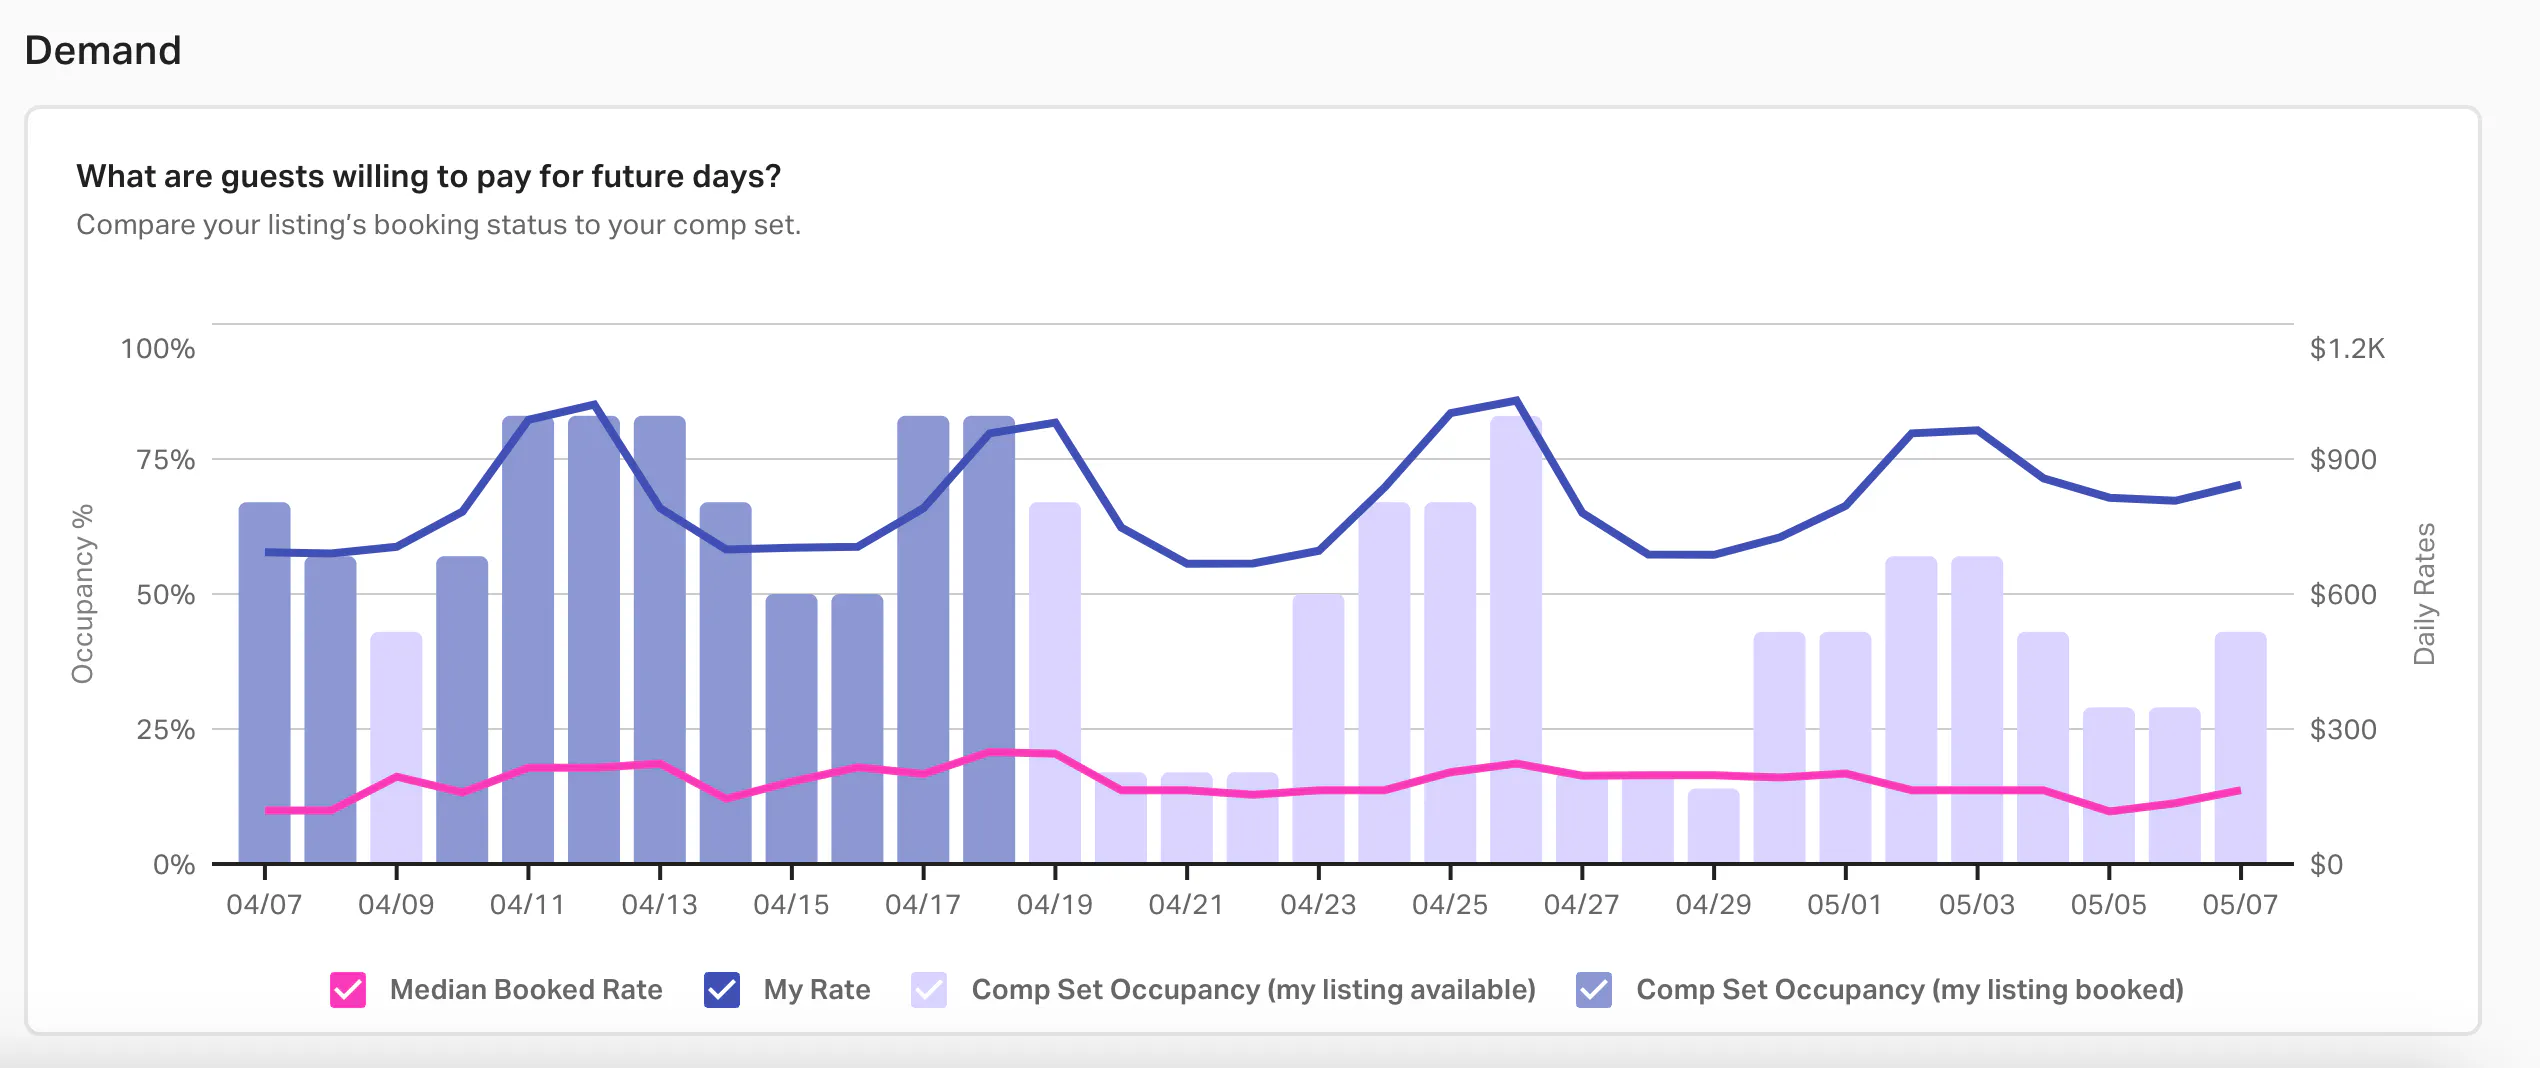This screenshot has width=2540, height=1068.
Task: Click the 75% occupancy axis label
Action: coord(166,460)
